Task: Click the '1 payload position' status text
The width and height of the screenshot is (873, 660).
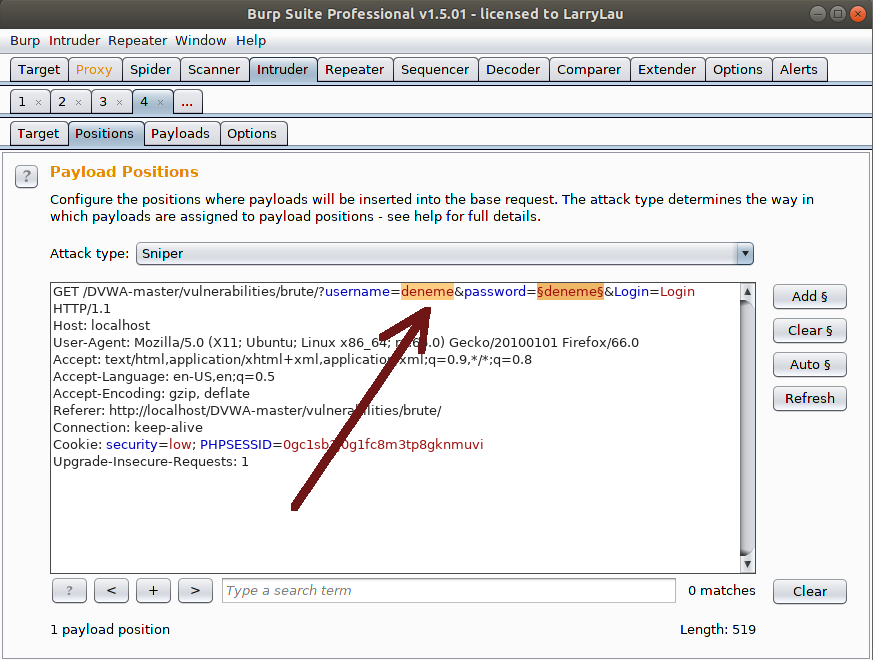Action: click(x=110, y=629)
